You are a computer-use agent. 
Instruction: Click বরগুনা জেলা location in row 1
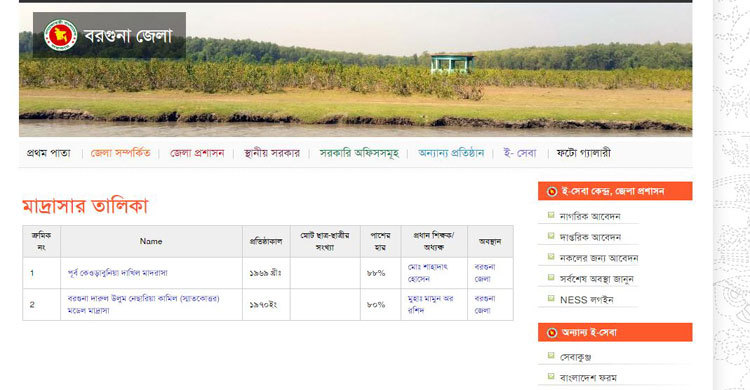coord(485,273)
